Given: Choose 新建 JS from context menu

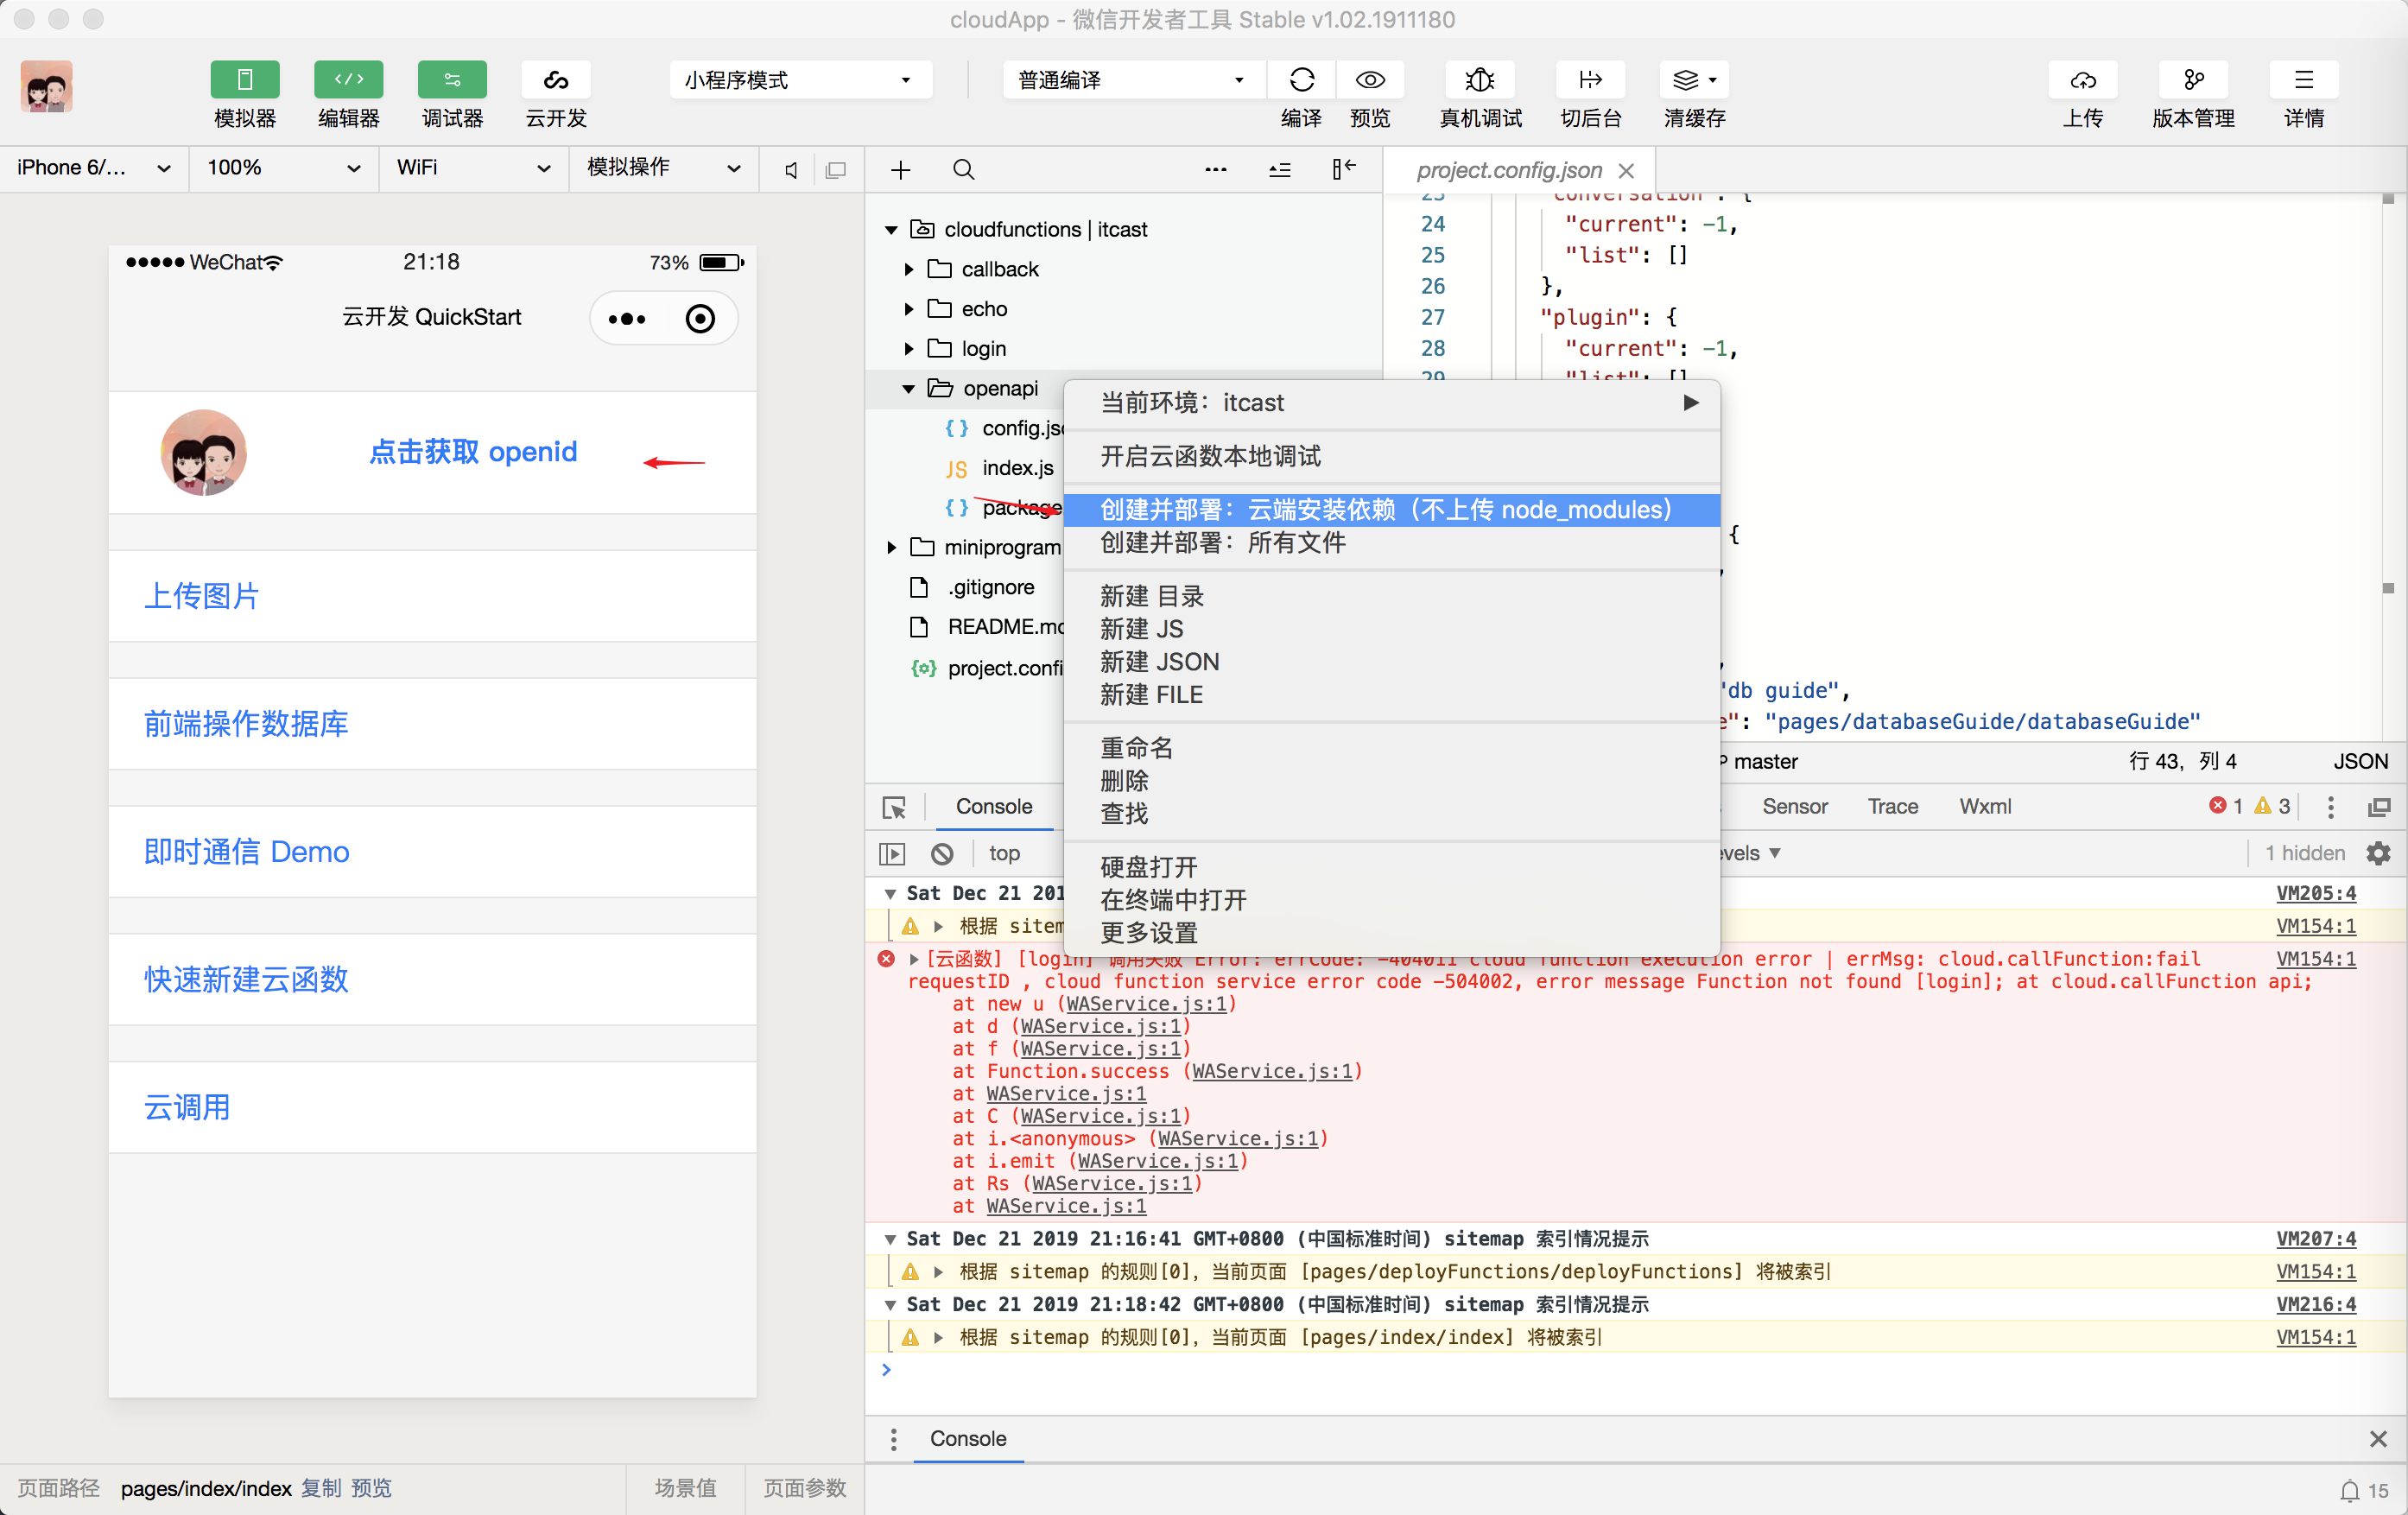Looking at the screenshot, I should click(x=1392, y=629).
